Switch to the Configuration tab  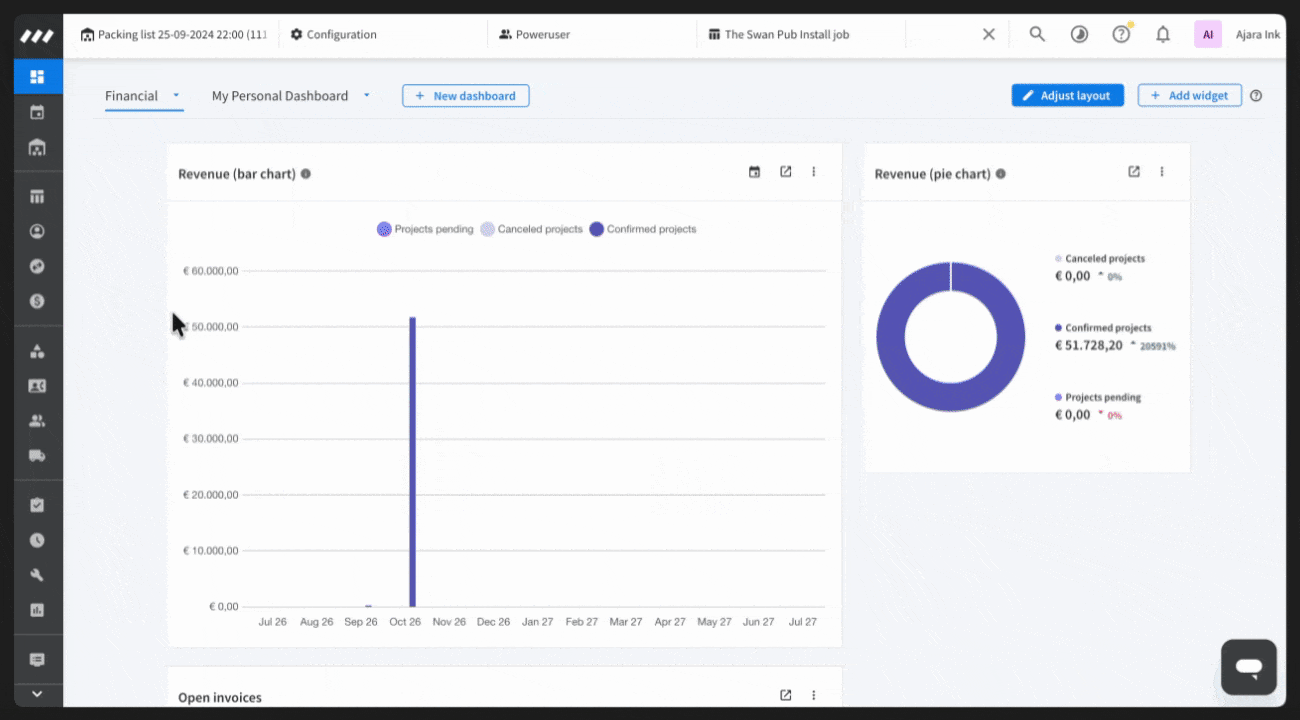pos(334,34)
